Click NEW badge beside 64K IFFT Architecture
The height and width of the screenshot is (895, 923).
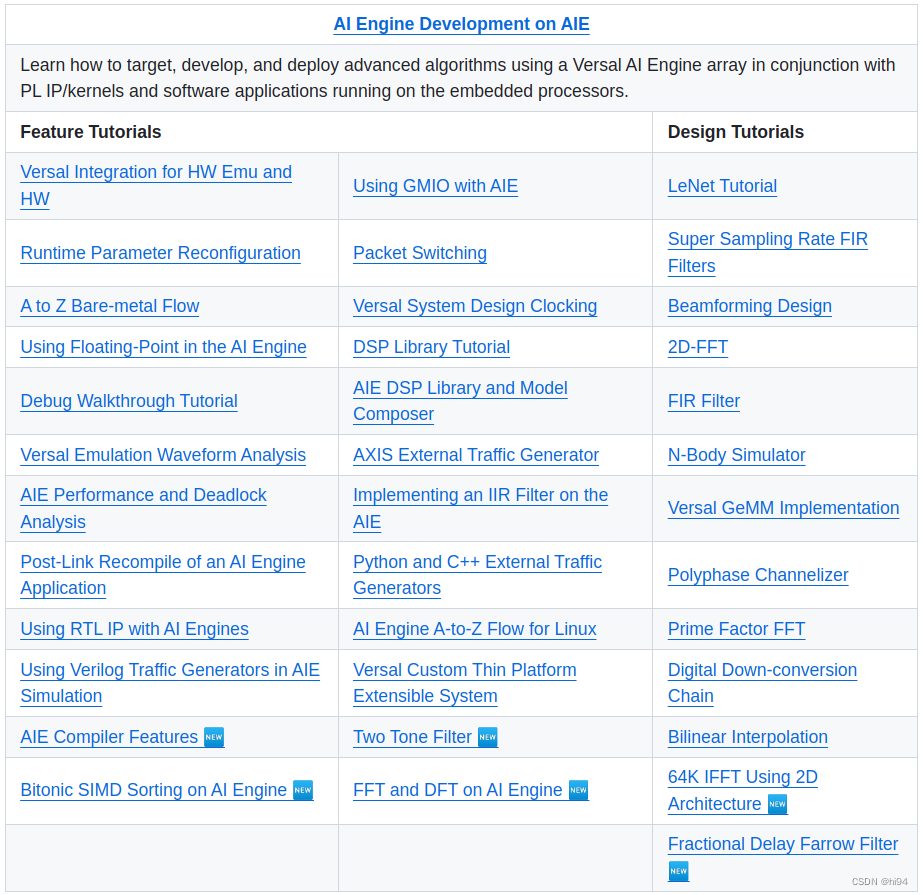[777, 804]
